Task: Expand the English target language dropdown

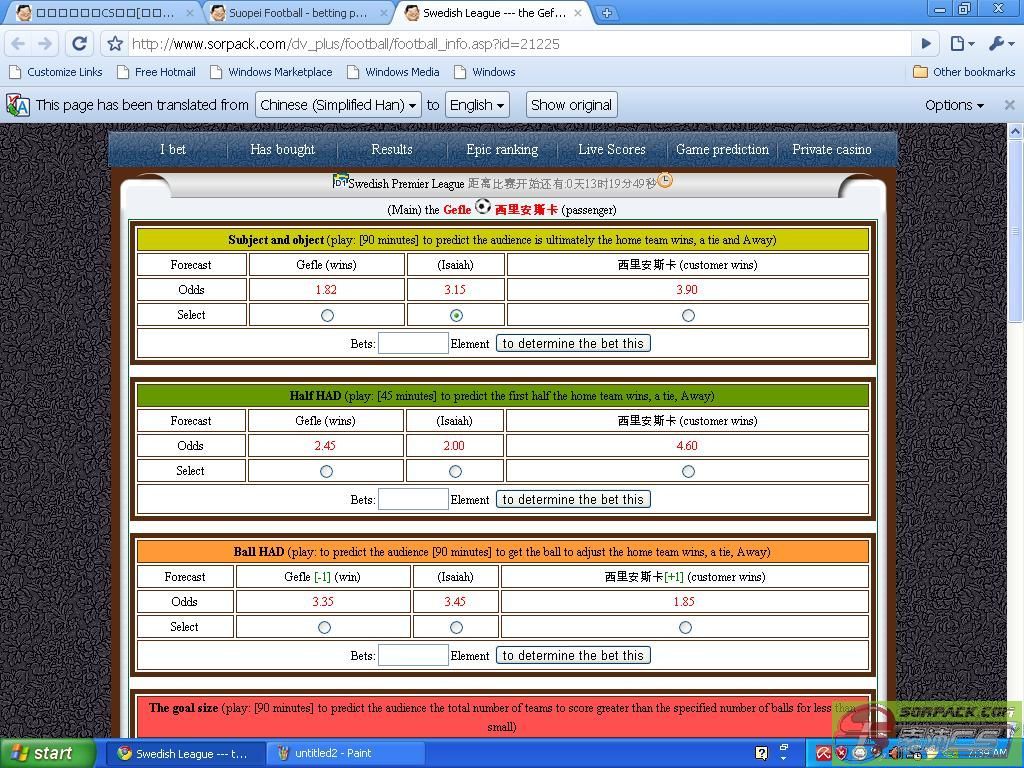Action: click(x=477, y=105)
